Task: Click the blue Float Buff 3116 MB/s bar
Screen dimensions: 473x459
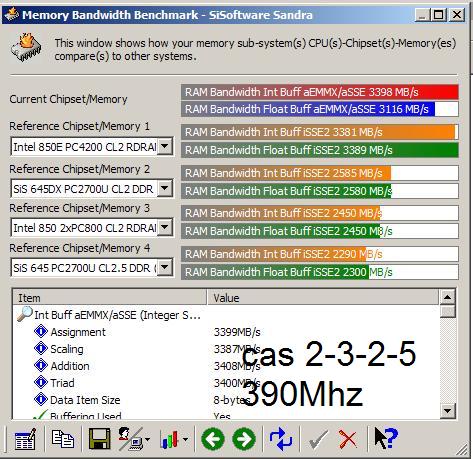Action: (x=320, y=109)
